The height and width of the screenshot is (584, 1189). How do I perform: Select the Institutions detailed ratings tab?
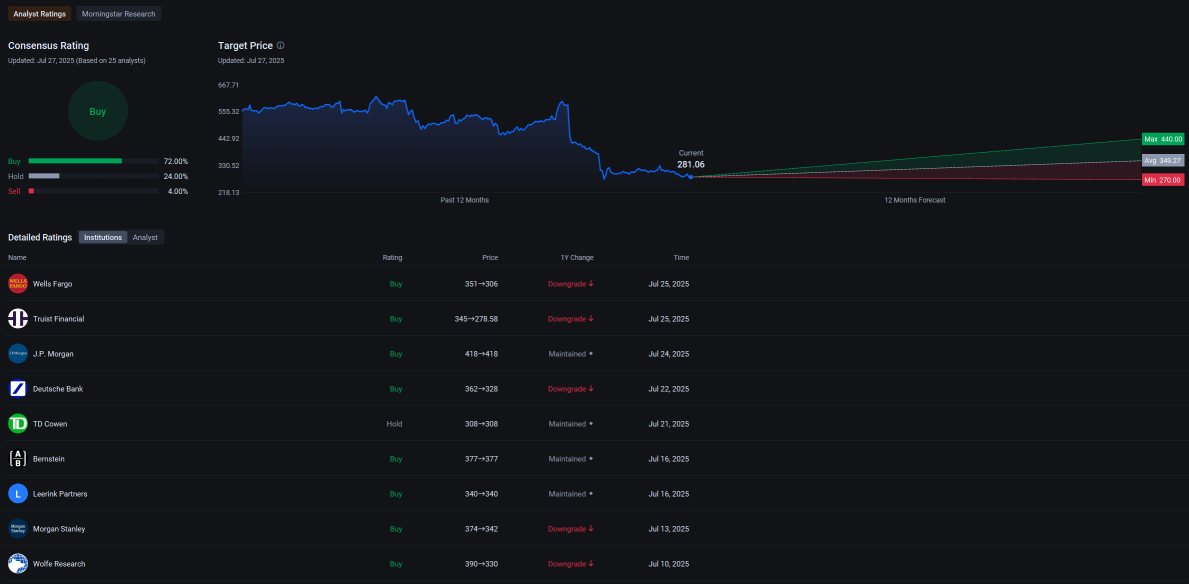click(103, 237)
